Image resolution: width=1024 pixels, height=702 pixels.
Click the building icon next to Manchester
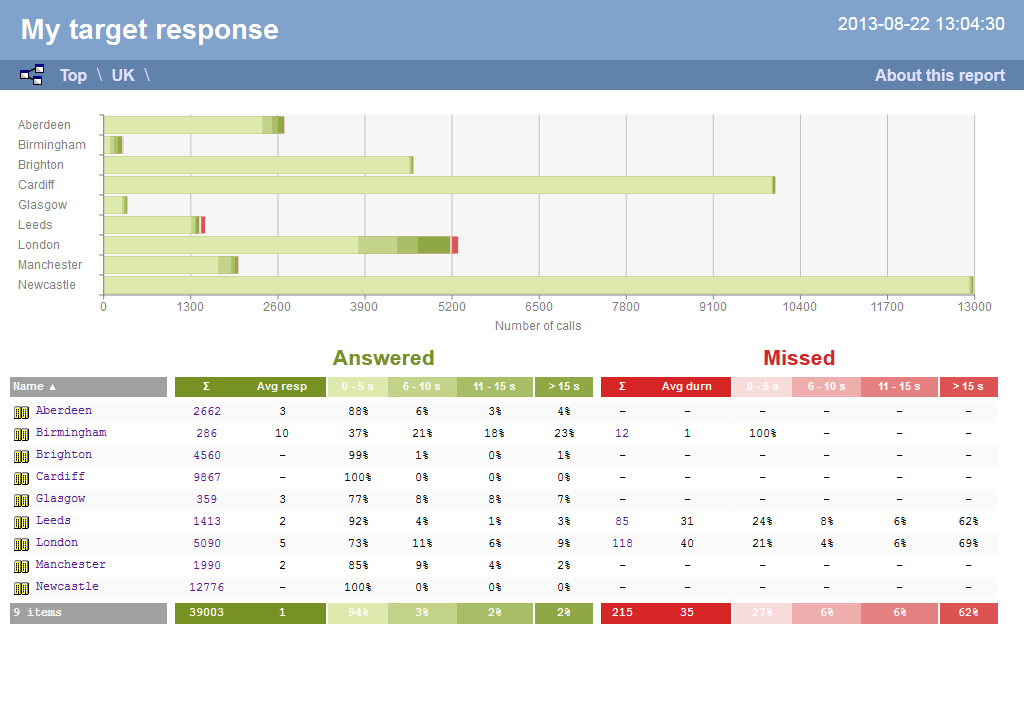coord(21,564)
